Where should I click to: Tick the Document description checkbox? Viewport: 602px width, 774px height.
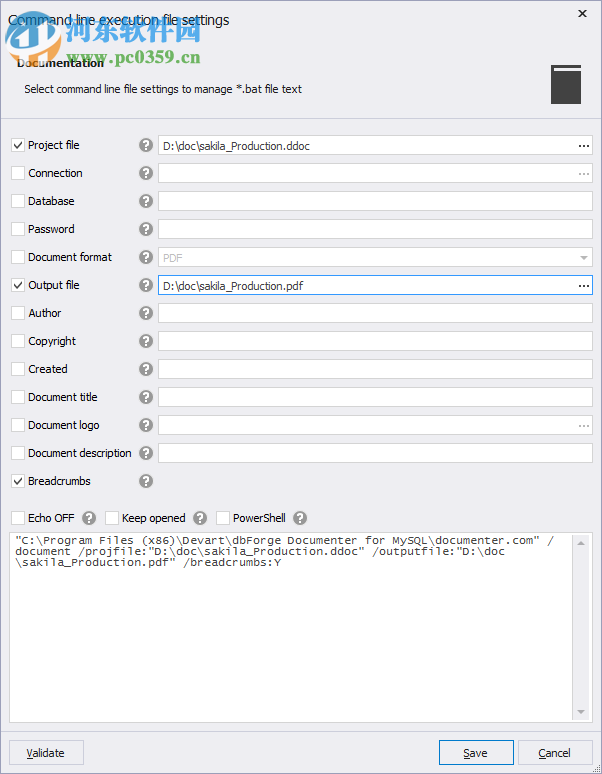pyautogui.click(x=18, y=453)
